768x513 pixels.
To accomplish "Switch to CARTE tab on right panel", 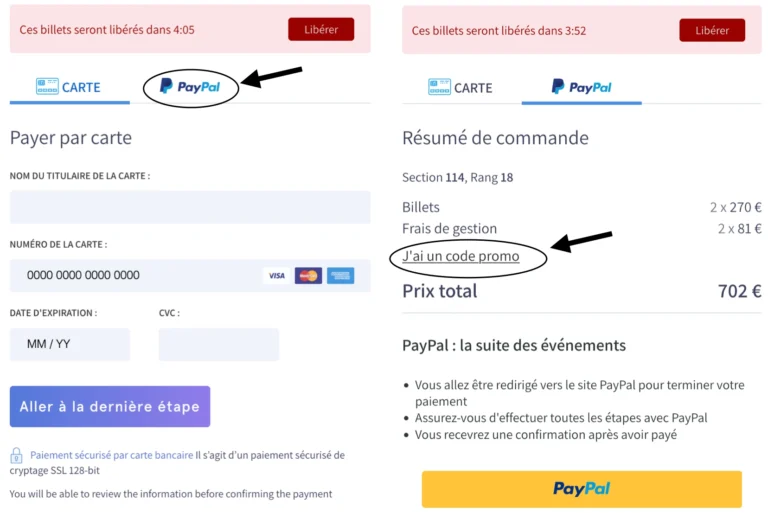I will tap(461, 87).
